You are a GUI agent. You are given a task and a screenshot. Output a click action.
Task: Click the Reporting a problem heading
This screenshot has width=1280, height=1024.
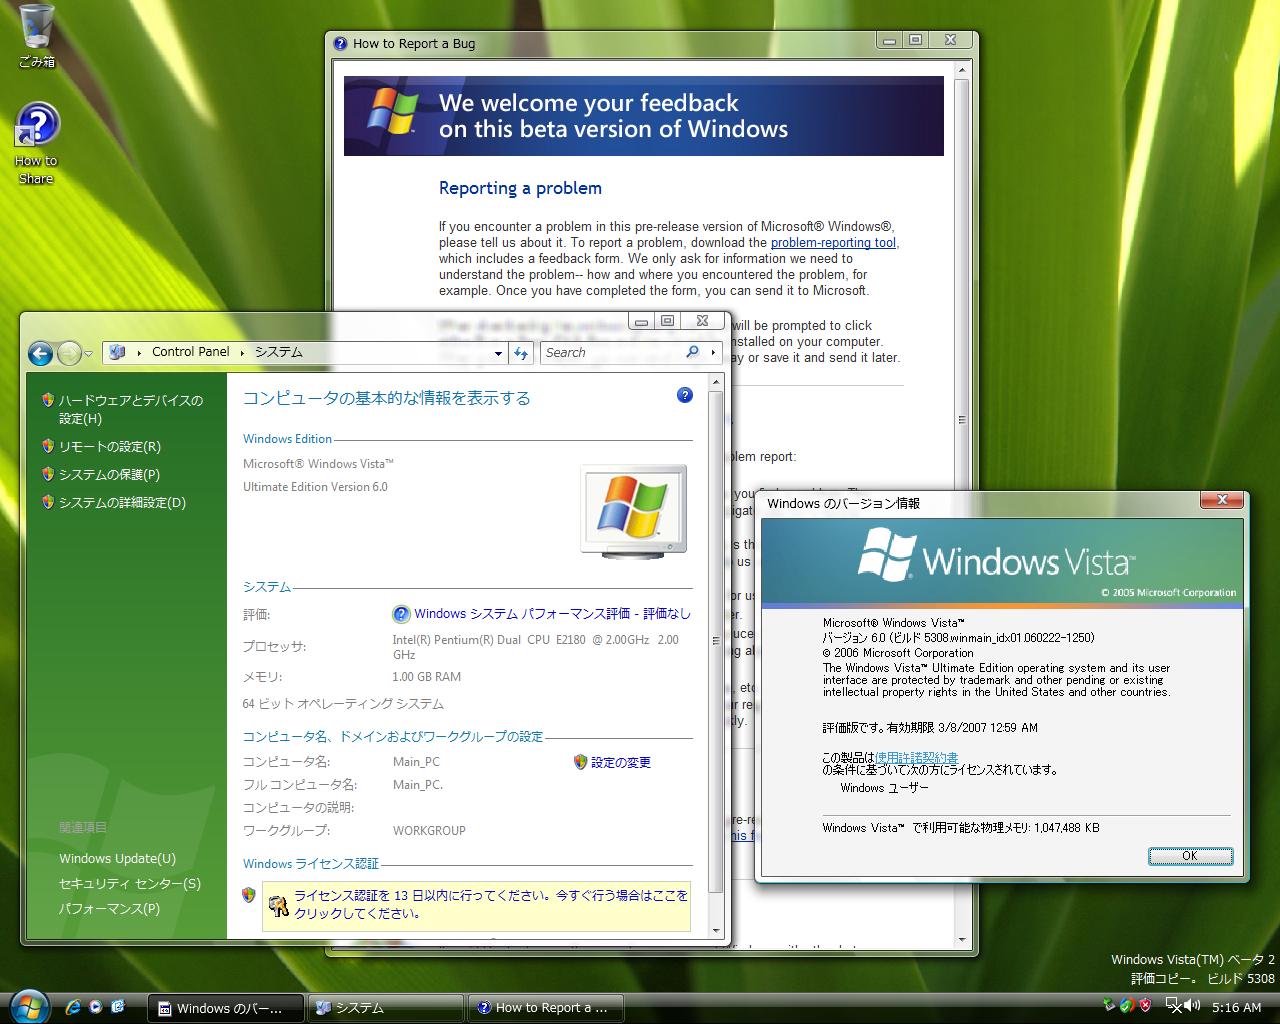coord(520,188)
